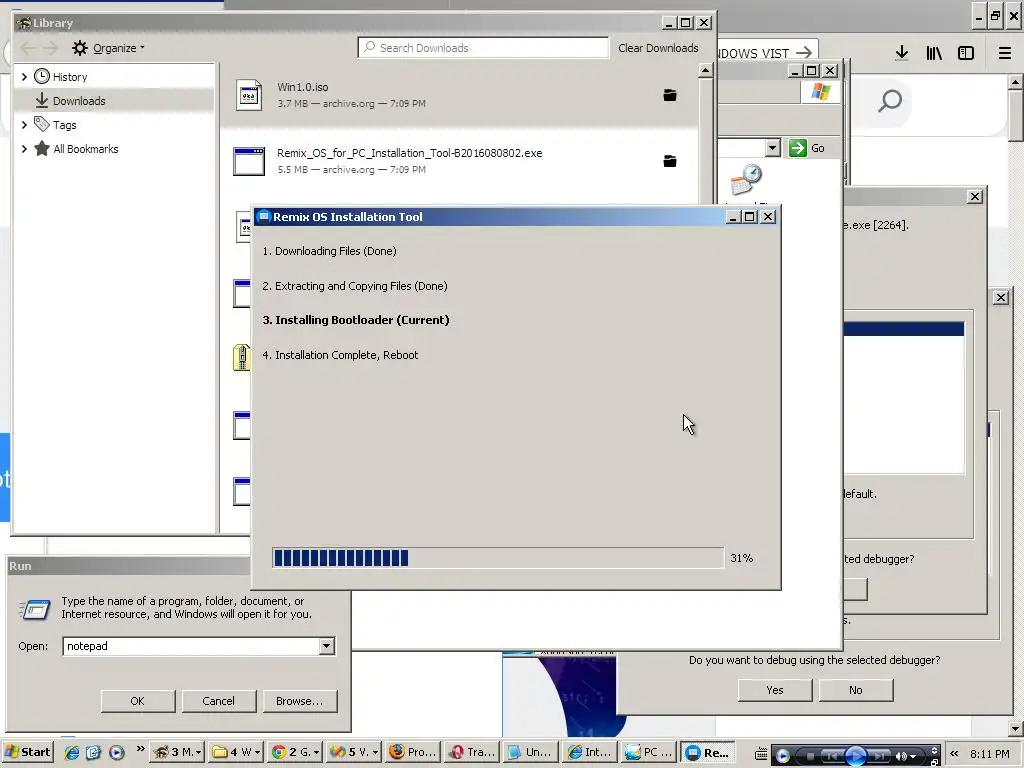
Task: Click the calendar clock icon in Explorer window
Action: point(746,180)
